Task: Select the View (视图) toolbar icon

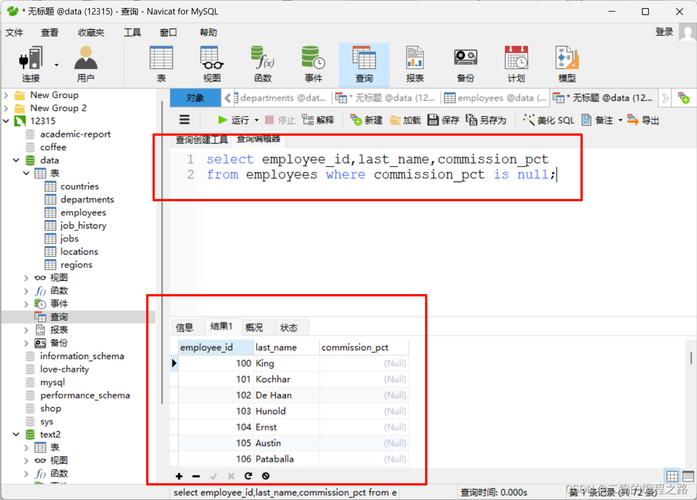Action: [212, 64]
